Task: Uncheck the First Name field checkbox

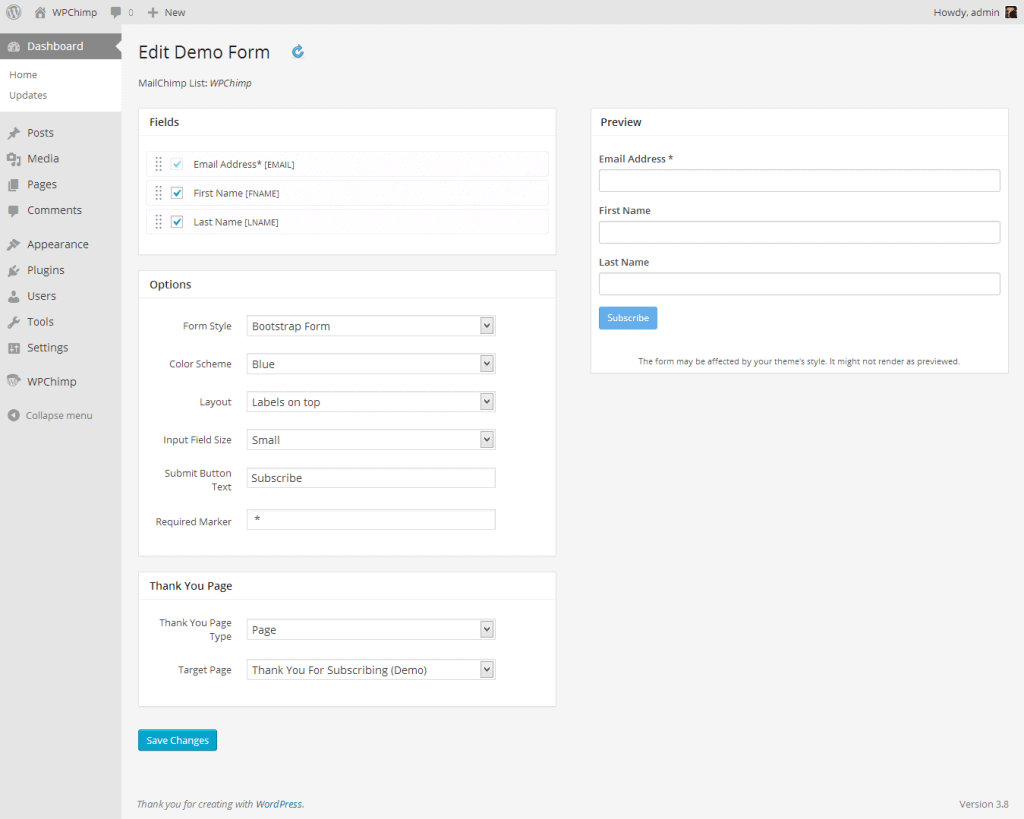Action: pos(177,193)
